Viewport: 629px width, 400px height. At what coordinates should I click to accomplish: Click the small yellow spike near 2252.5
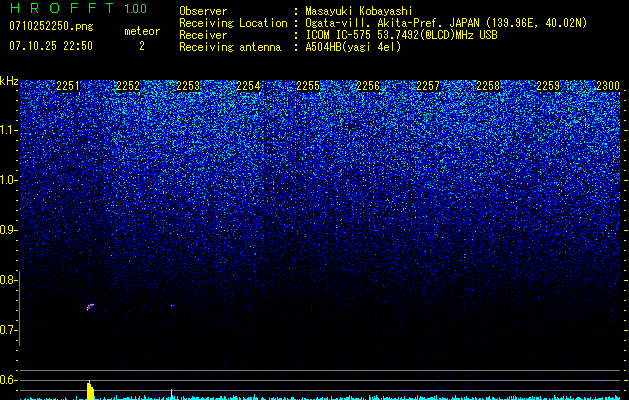click(172, 394)
